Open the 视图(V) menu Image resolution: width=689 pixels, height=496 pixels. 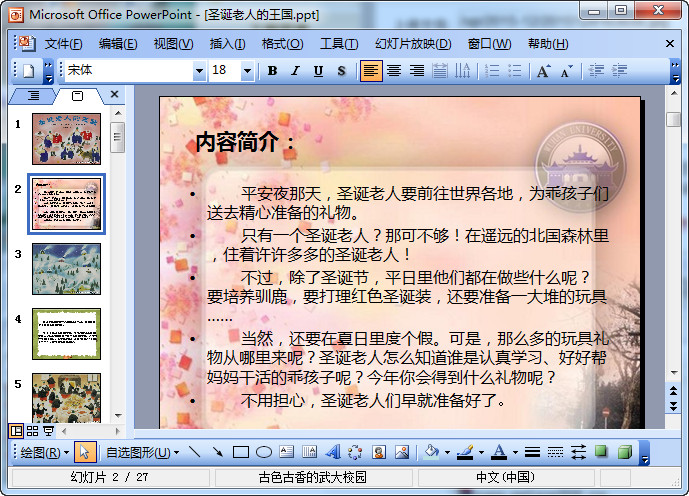point(173,44)
